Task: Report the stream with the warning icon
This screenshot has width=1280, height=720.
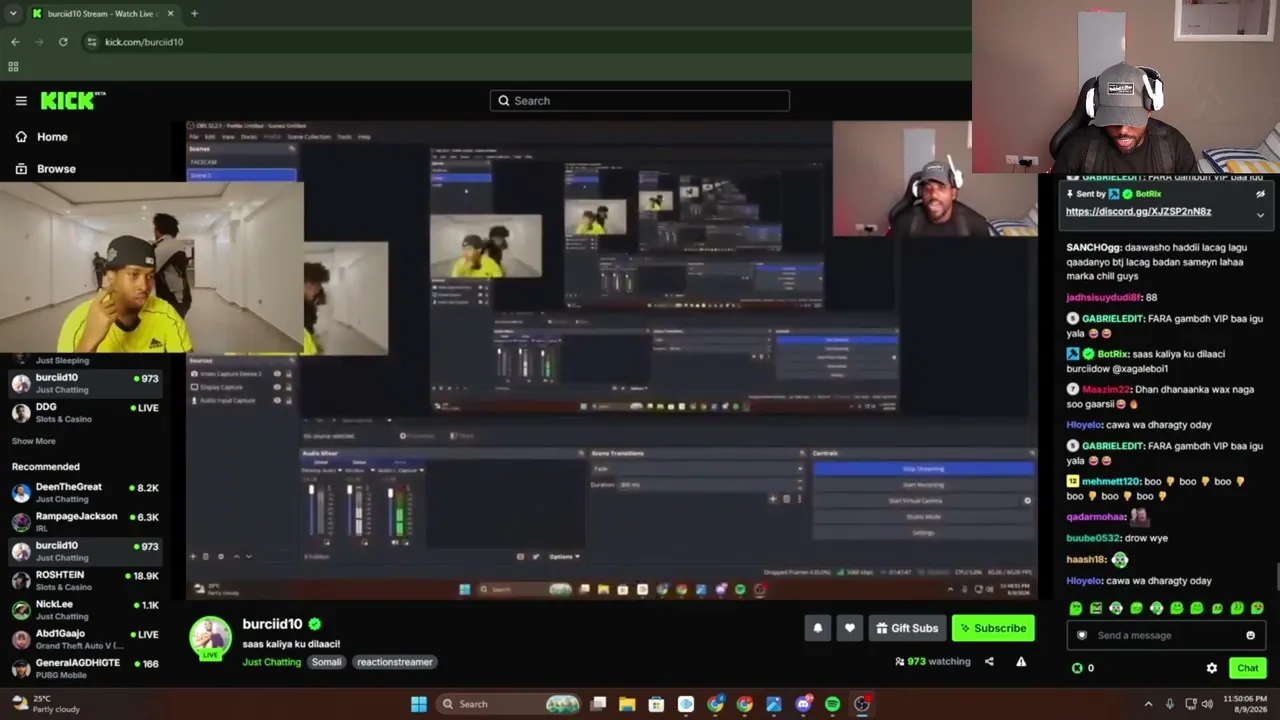Action: [x=1021, y=661]
